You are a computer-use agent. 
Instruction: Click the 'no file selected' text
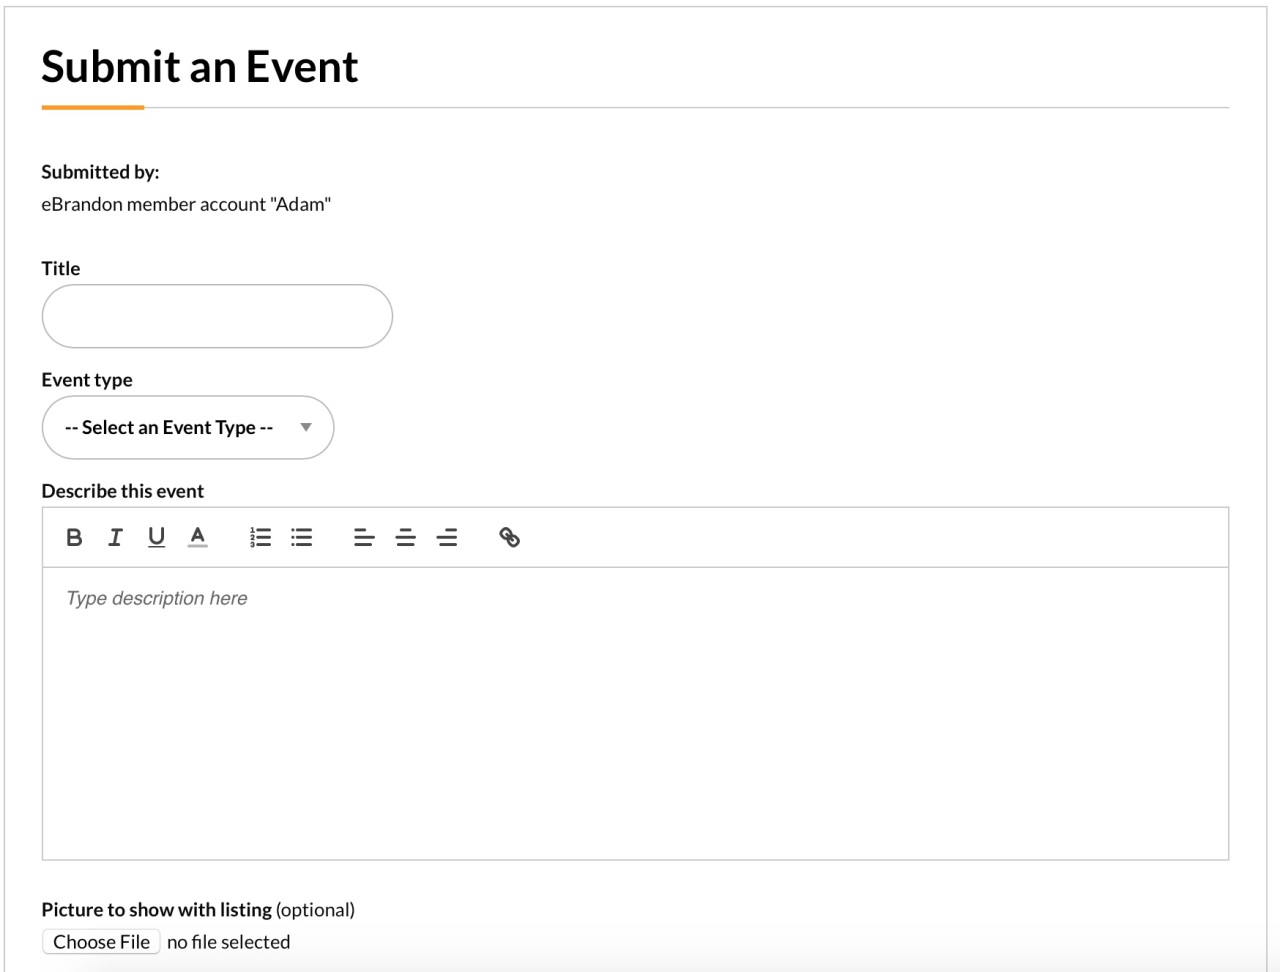coord(228,942)
